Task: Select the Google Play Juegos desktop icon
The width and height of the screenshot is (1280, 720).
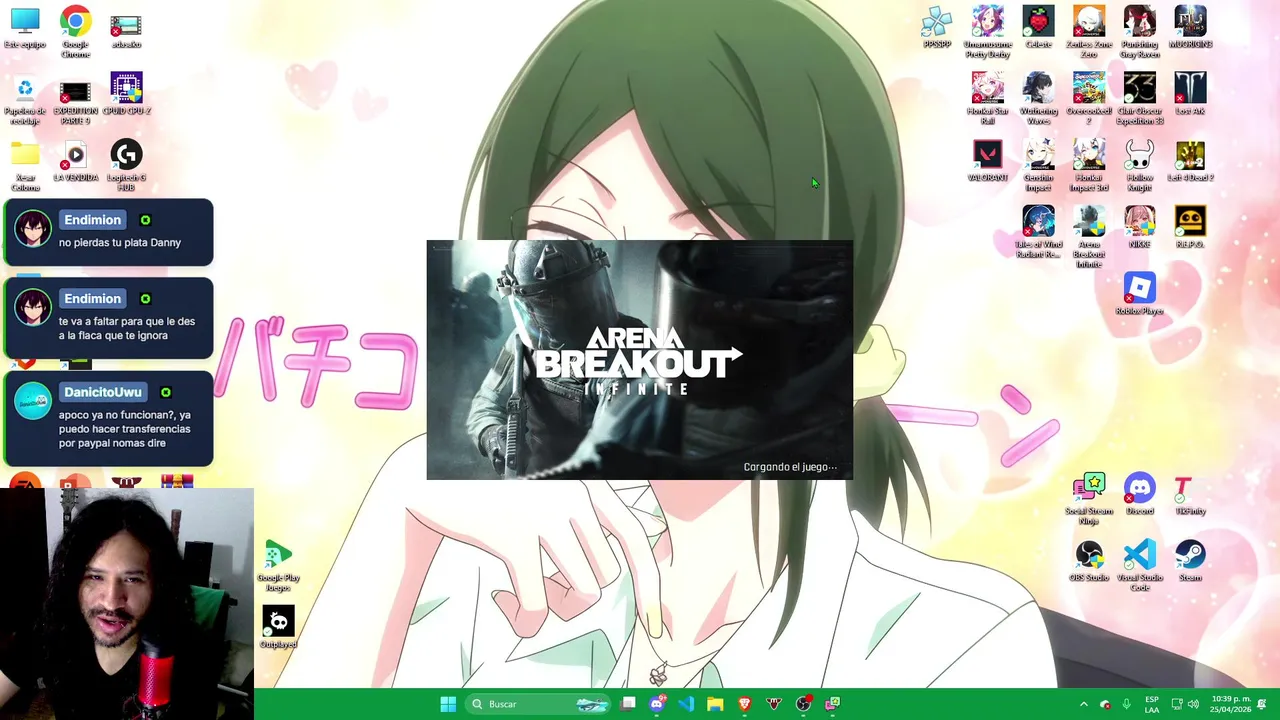Action: click(278, 566)
